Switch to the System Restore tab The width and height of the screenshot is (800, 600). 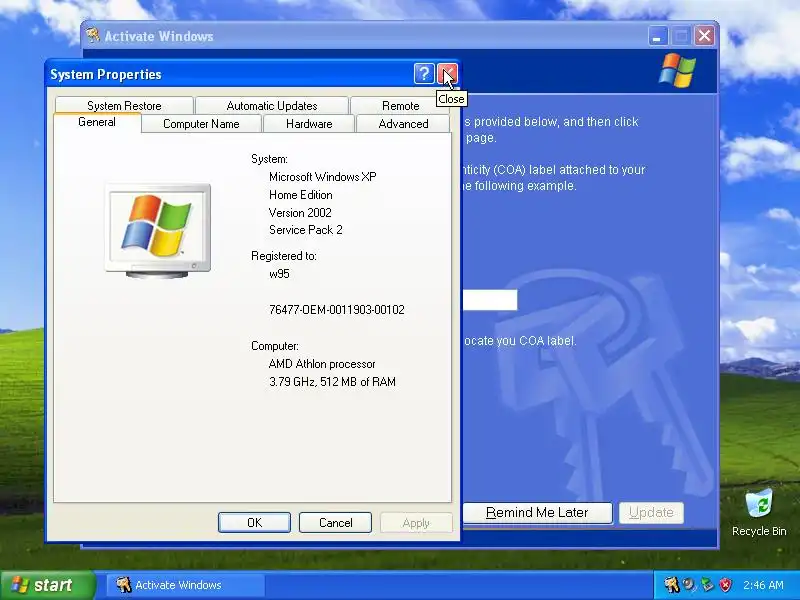pos(124,106)
